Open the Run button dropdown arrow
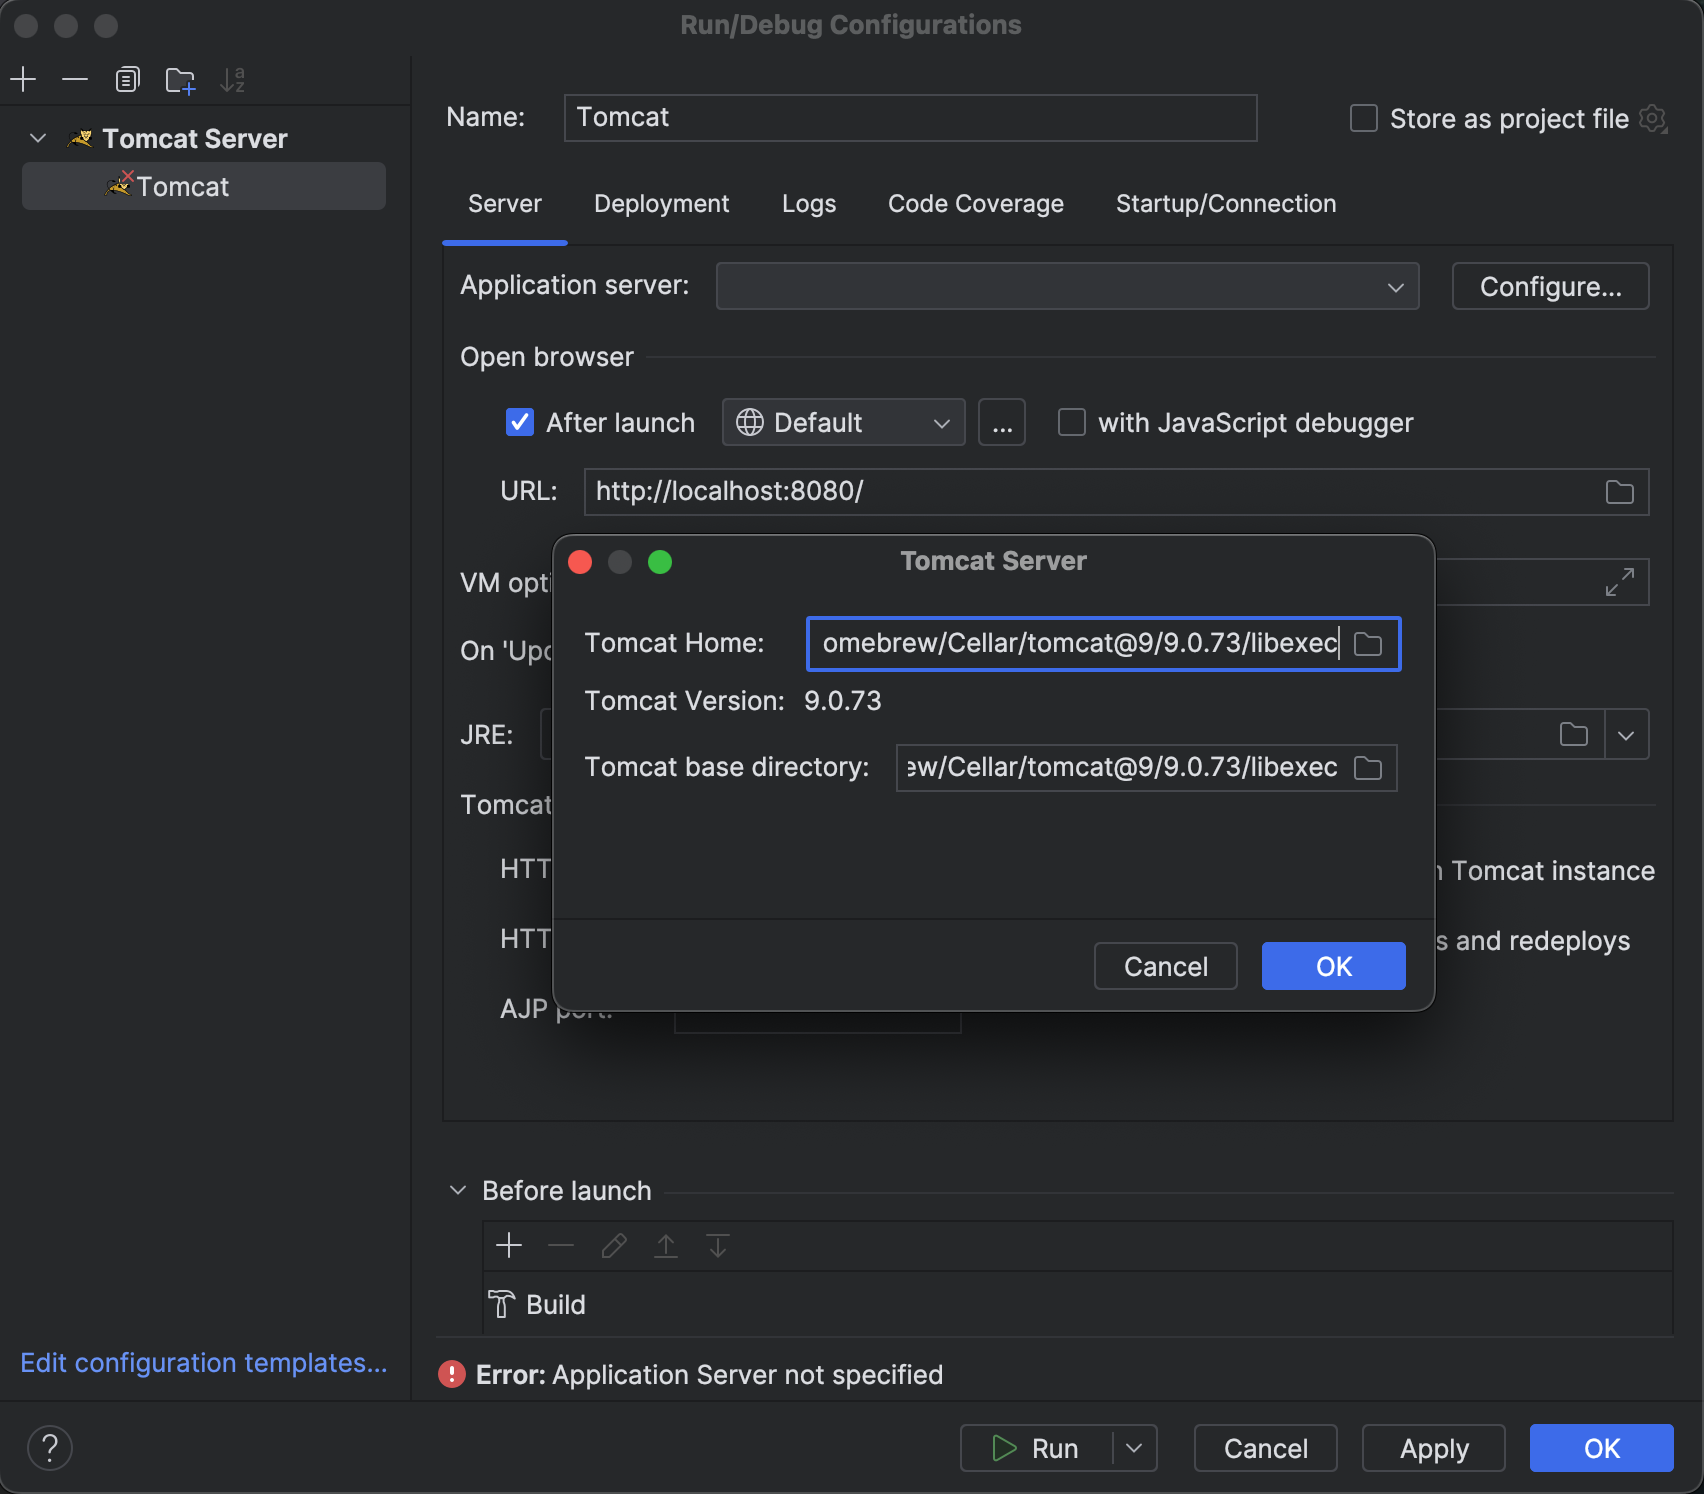Viewport: 1704px width, 1494px height. coord(1134,1448)
